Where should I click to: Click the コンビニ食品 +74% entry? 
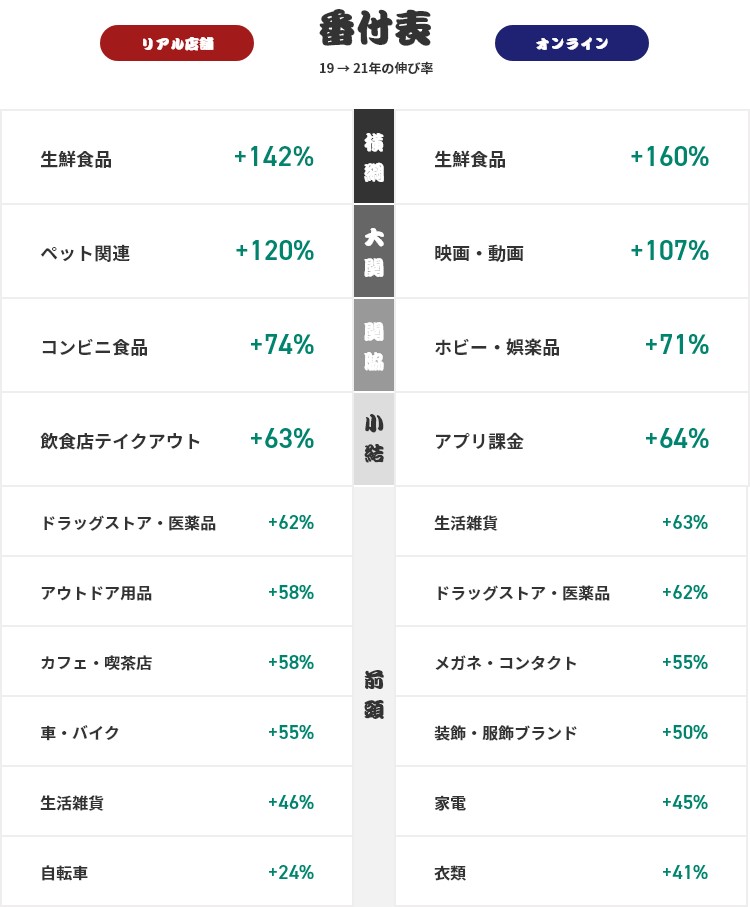(177, 345)
